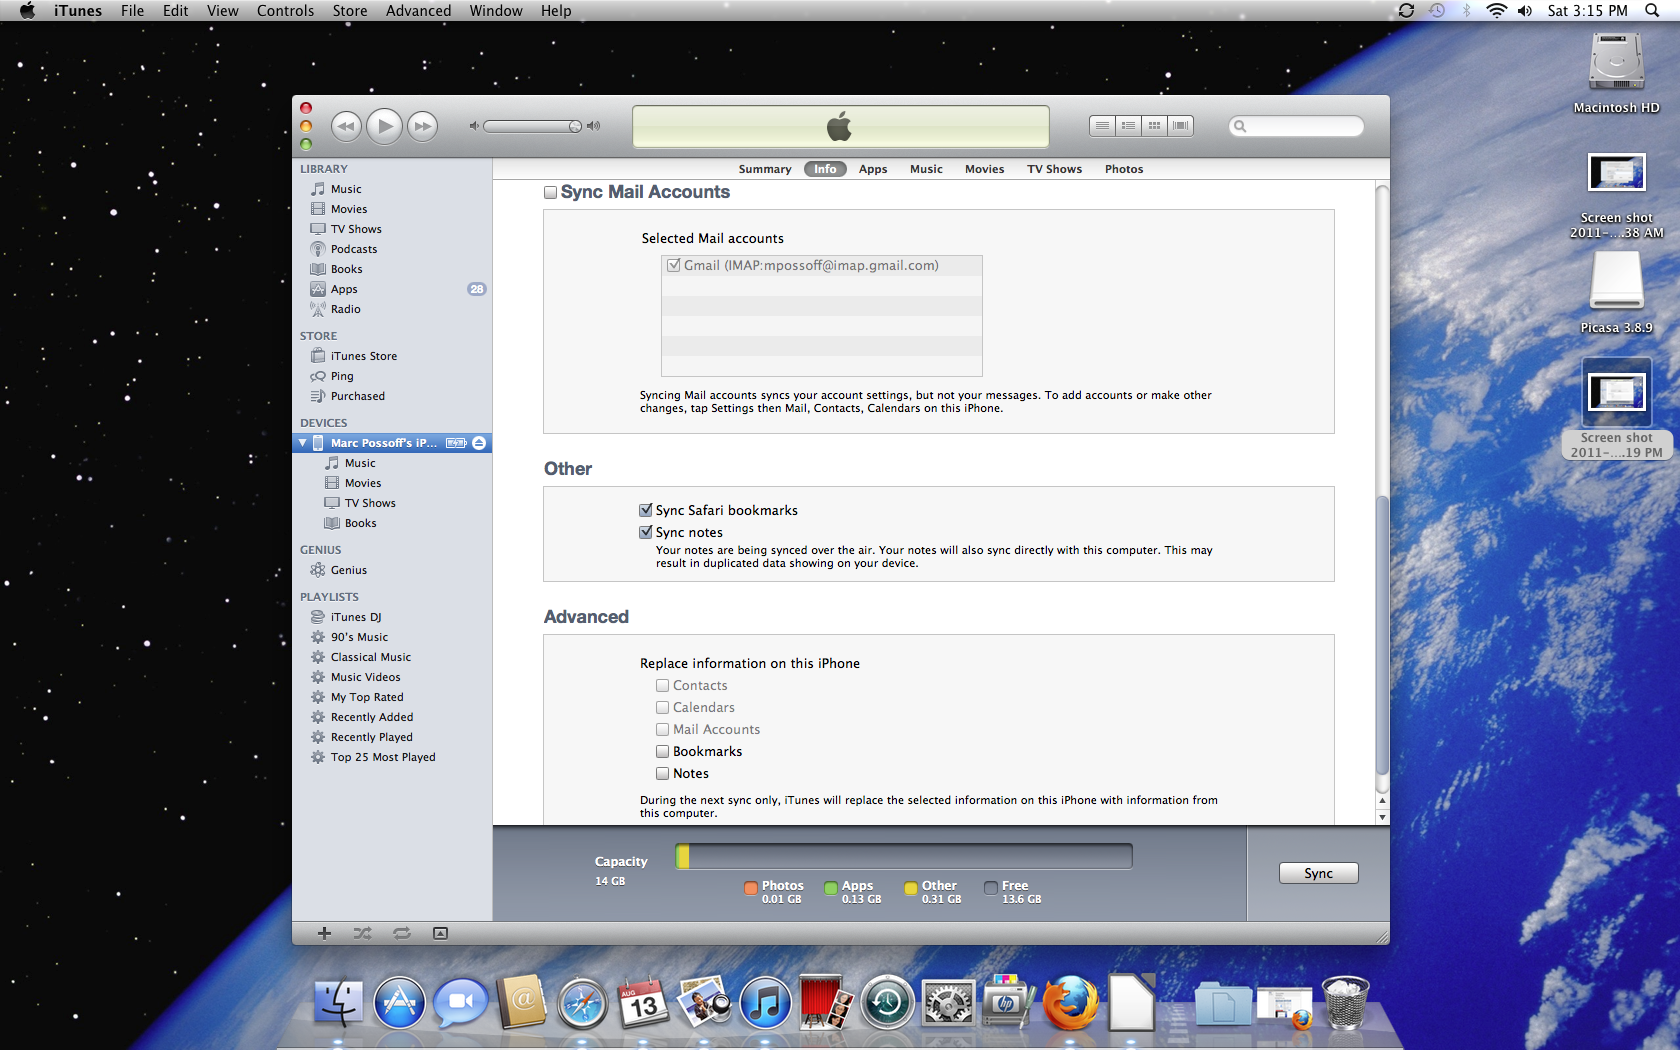This screenshot has width=1680, height=1050.
Task: Check Contacts under Replace information
Action: 662,685
